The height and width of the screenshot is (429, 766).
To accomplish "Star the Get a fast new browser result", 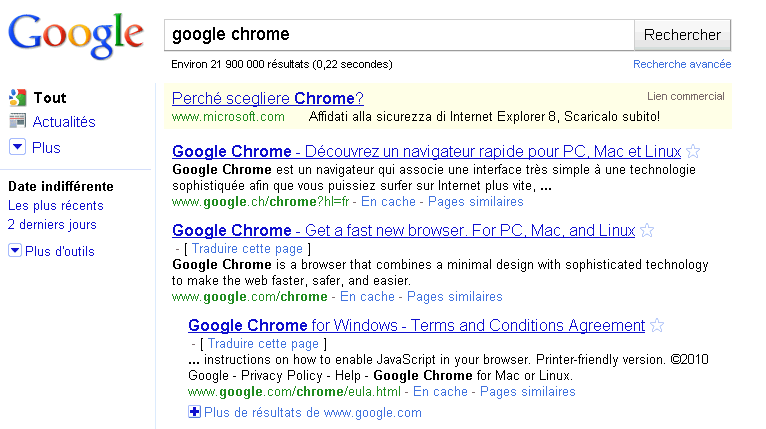I will (x=647, y=231).
